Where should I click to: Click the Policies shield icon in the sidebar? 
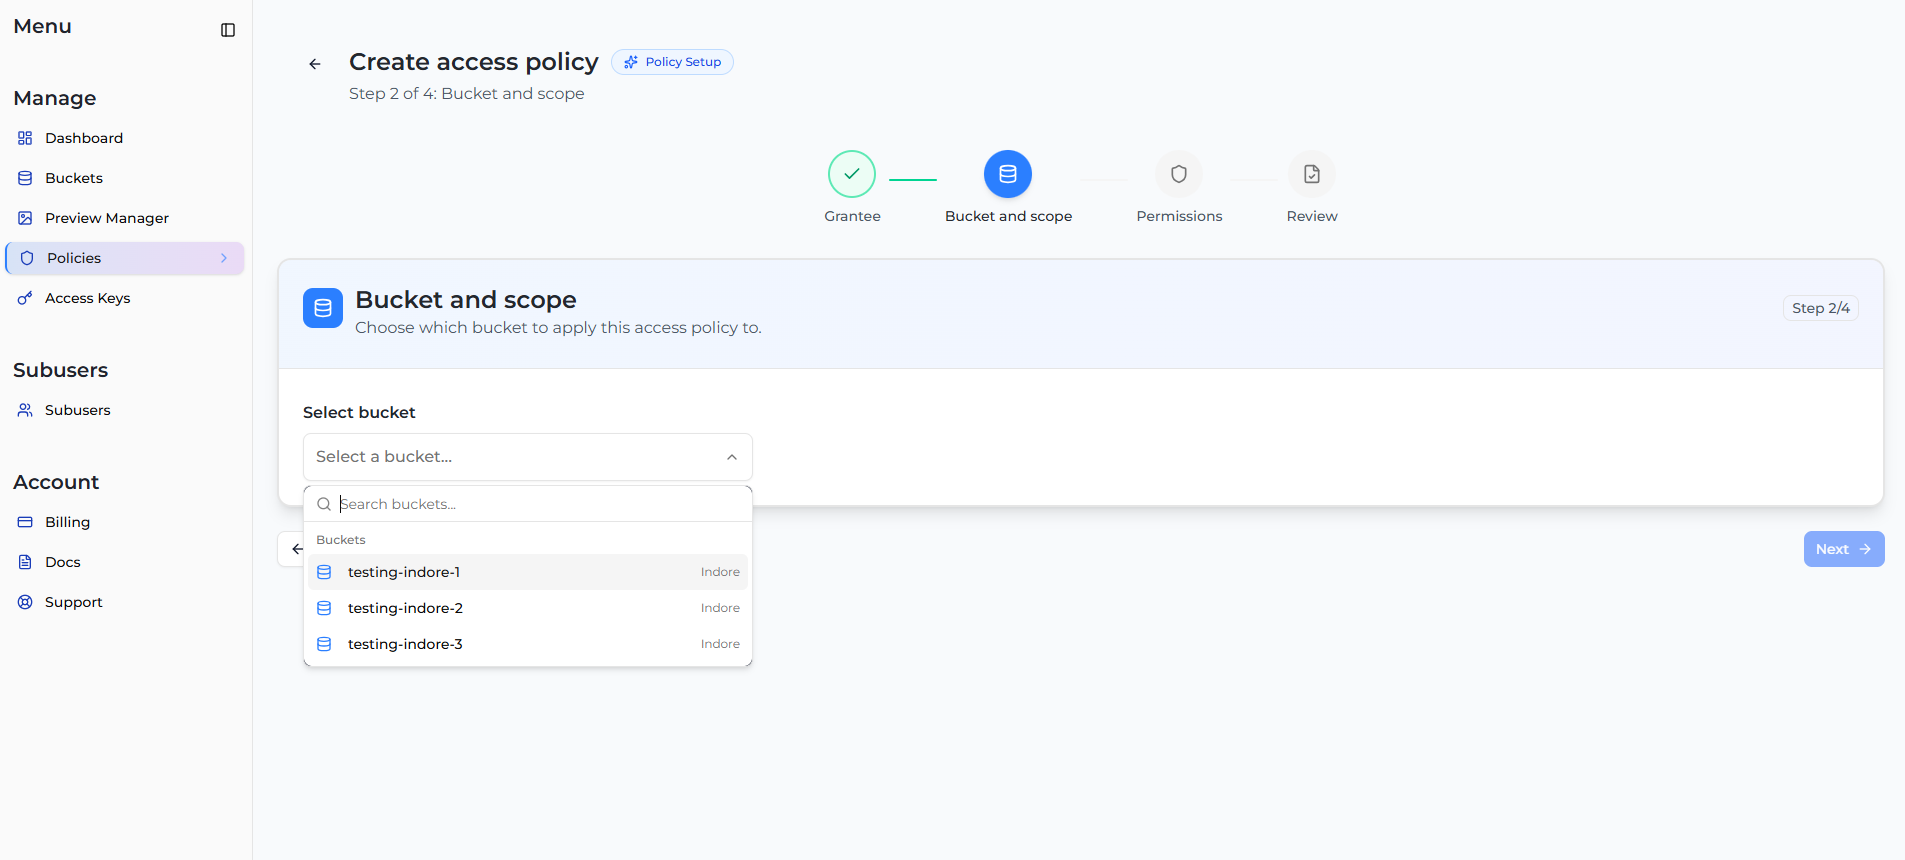point(27,258)
